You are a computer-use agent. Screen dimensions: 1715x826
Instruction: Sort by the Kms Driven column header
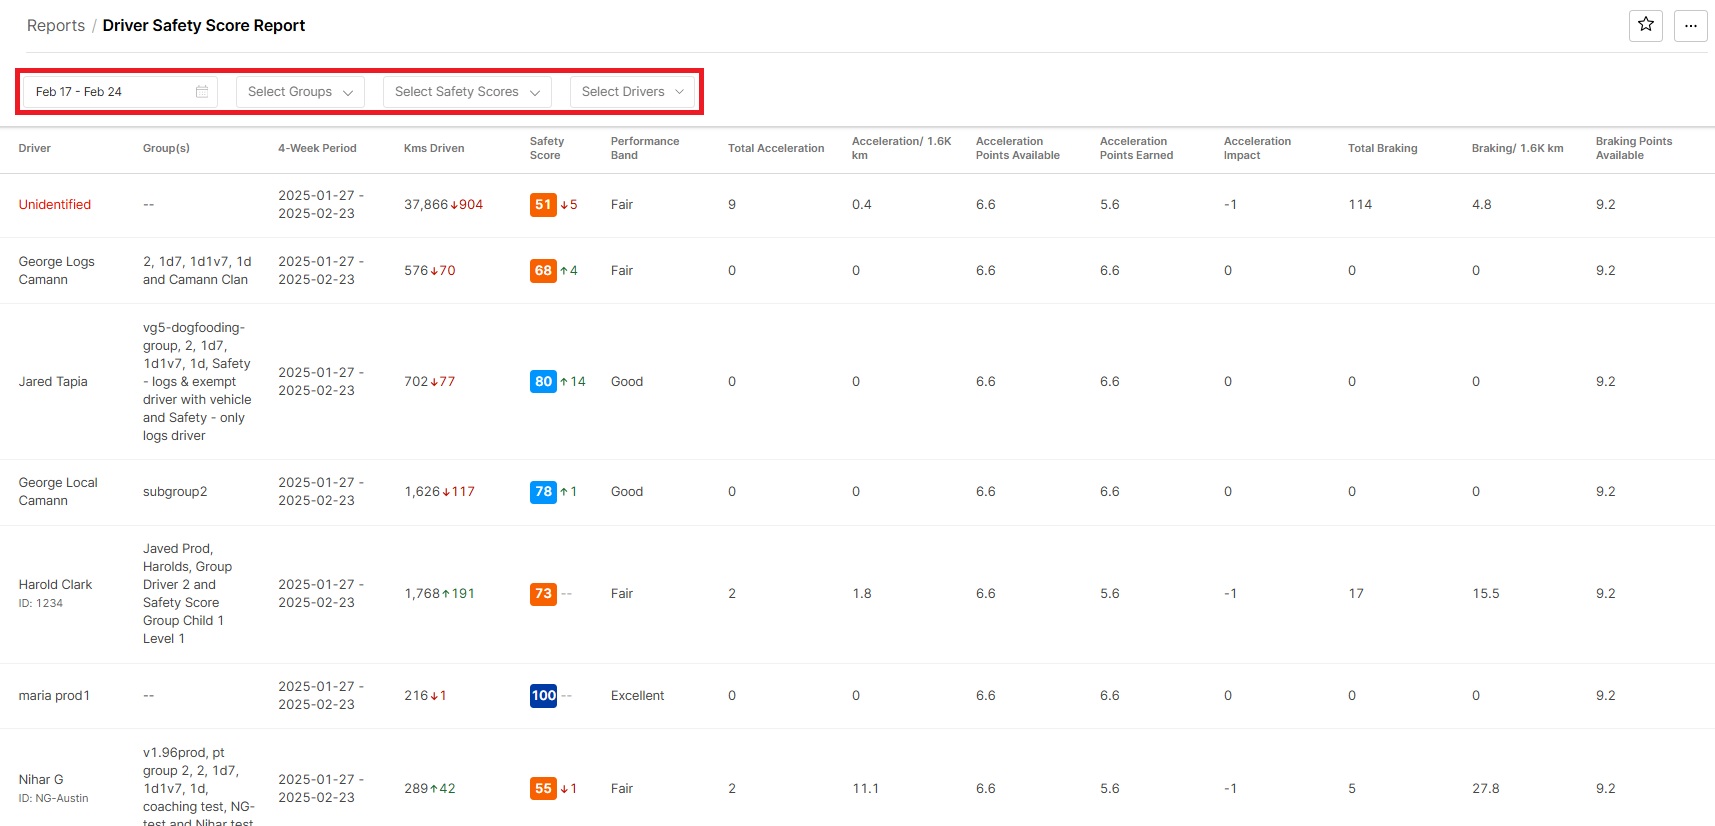click(434, 149)
